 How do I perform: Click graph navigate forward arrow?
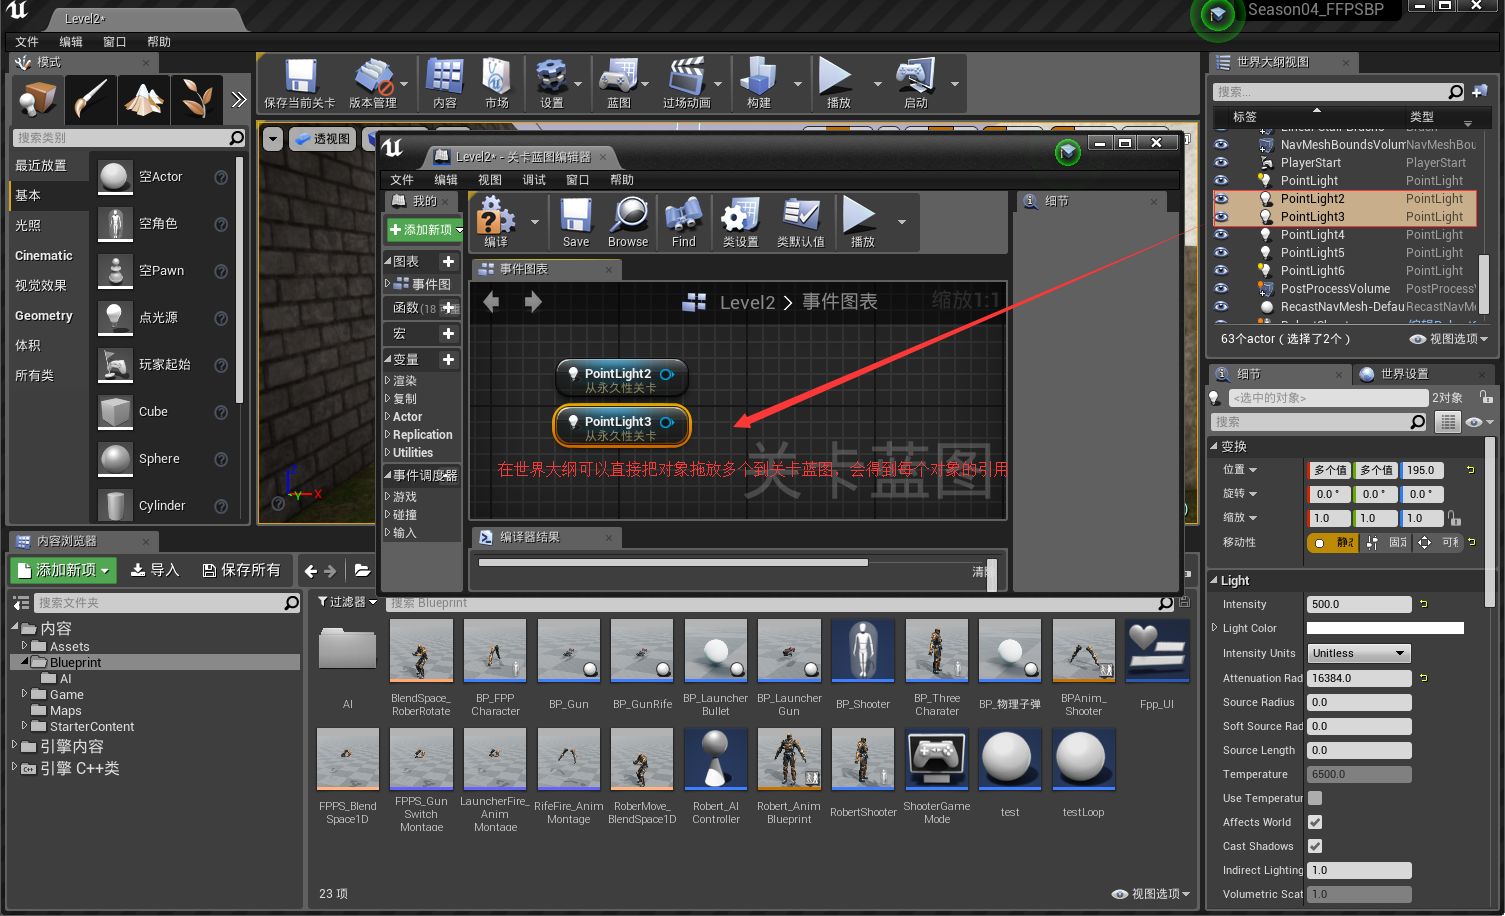pos(533,301)
